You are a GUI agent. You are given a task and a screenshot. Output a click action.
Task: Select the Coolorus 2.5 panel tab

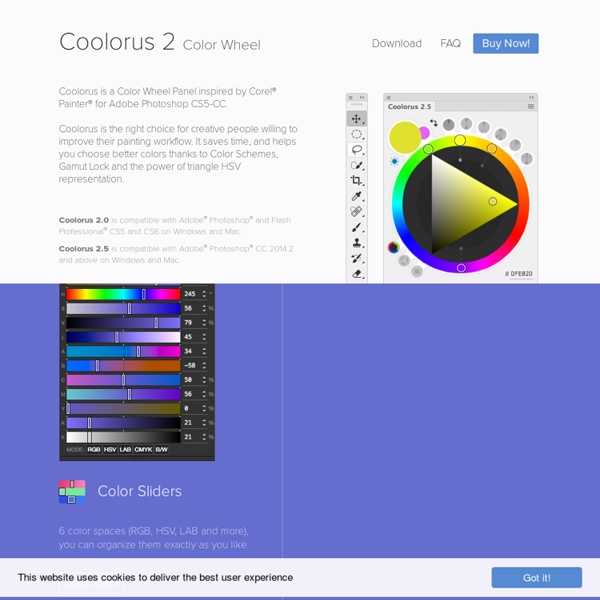(x=409, y=106)
